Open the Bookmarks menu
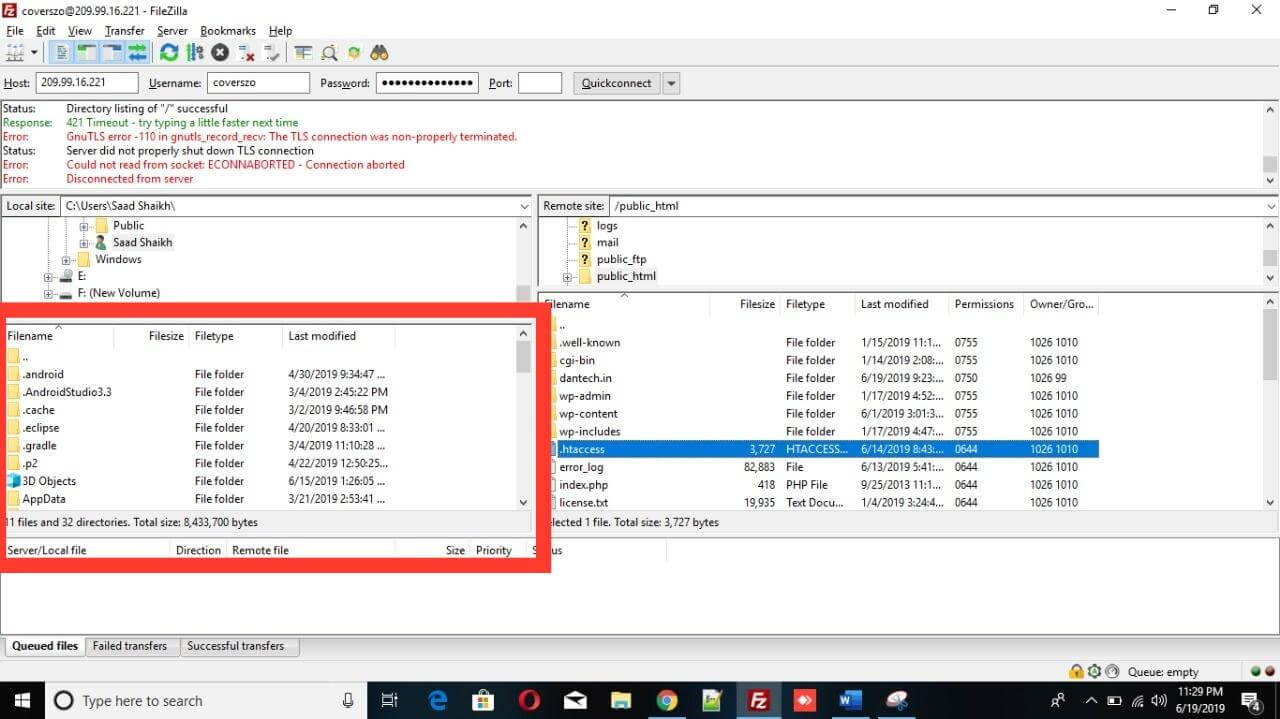 pos(228,31)
